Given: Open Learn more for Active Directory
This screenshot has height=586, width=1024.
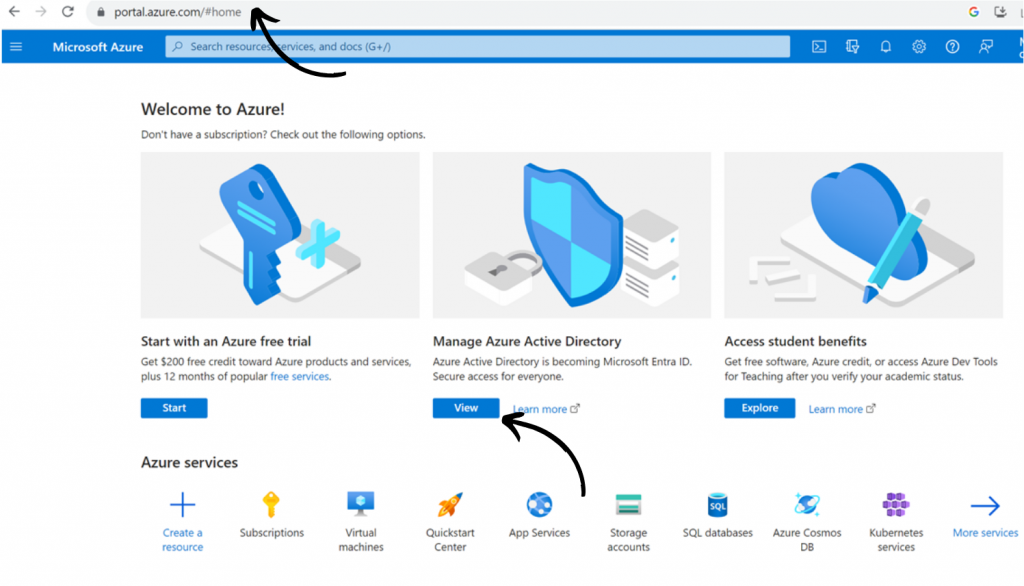Looking at the screenshot, I should 546,409.
